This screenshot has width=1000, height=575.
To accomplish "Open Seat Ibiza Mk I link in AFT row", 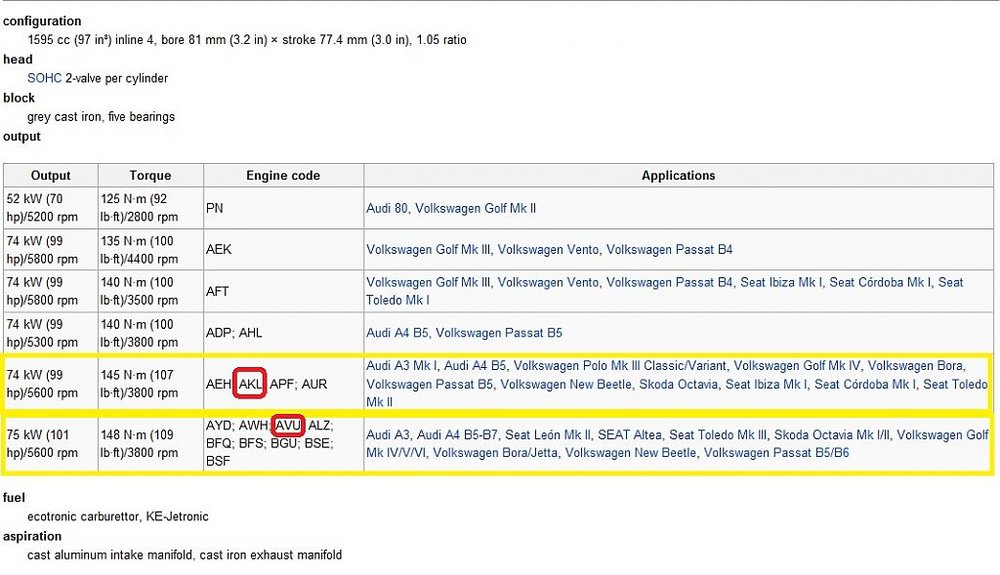I will click(781, 282).
